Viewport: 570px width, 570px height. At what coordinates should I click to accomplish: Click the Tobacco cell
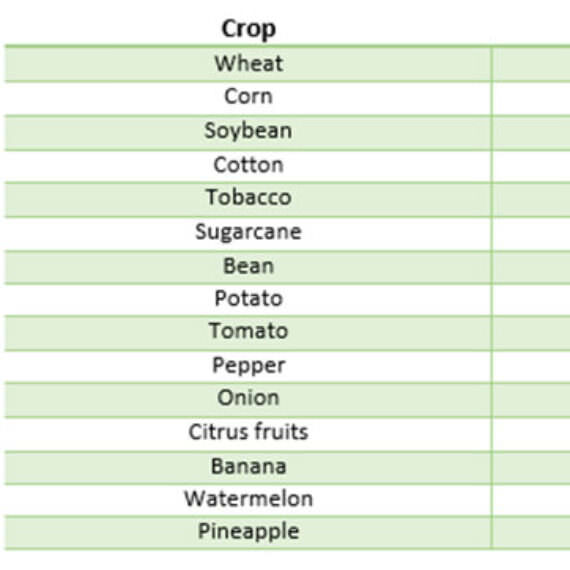(248, 199)
